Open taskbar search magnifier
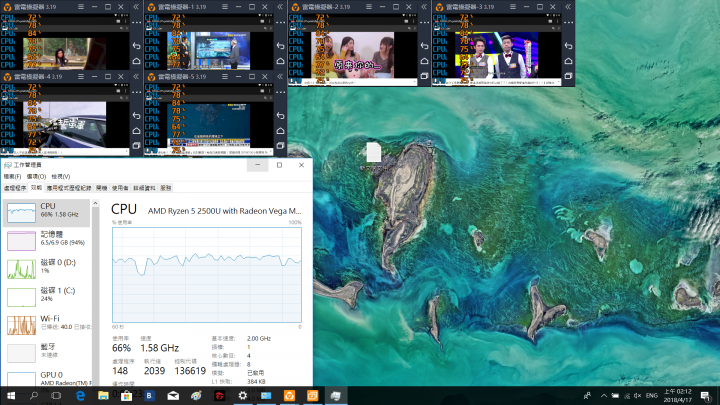 [34, 395]
